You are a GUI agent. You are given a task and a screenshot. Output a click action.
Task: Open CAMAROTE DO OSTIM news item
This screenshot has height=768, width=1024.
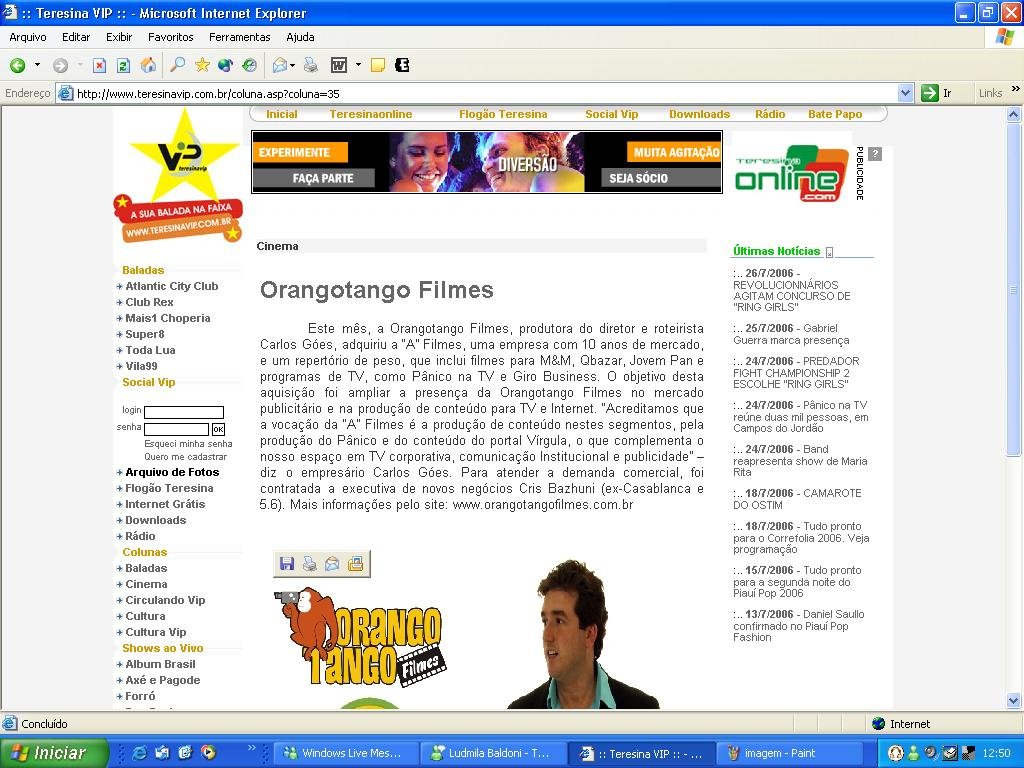[x=797, y=499]
